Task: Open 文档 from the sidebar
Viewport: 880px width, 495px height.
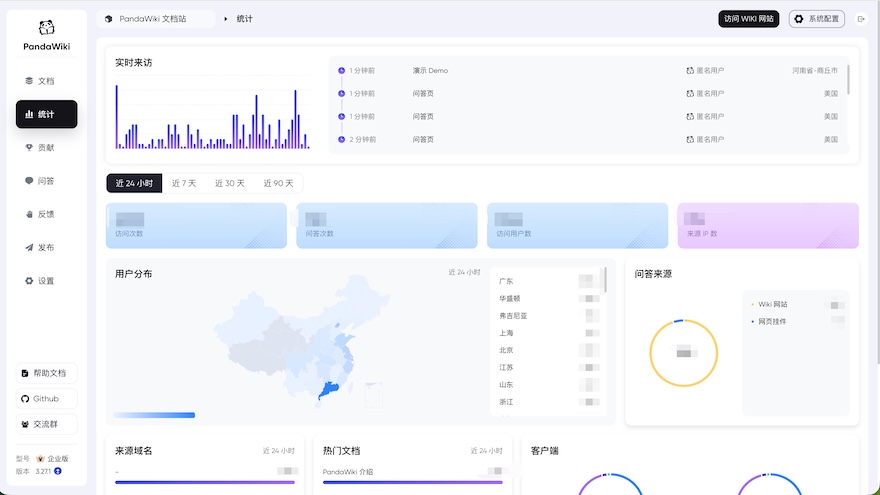Action: tap(46, 81)
